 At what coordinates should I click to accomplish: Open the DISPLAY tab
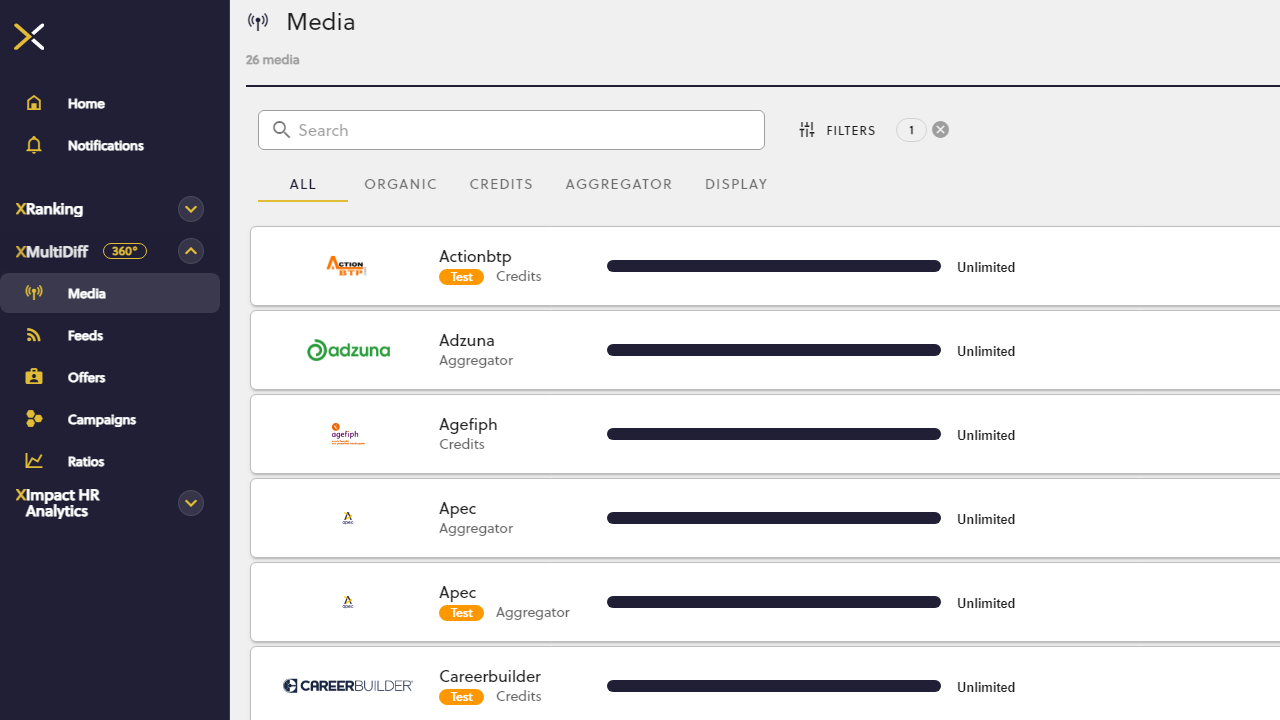(x=736, y=184)
